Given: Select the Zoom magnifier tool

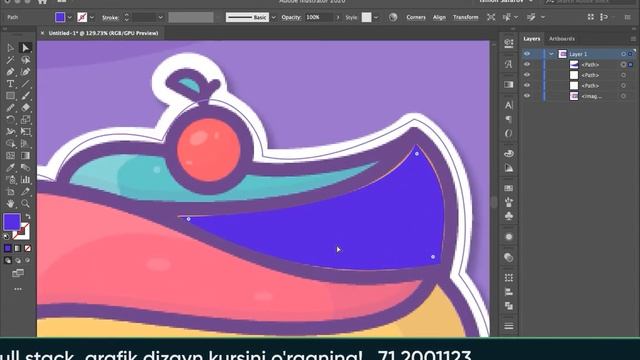Looking at the screenshot, I should tap(25, 203).
